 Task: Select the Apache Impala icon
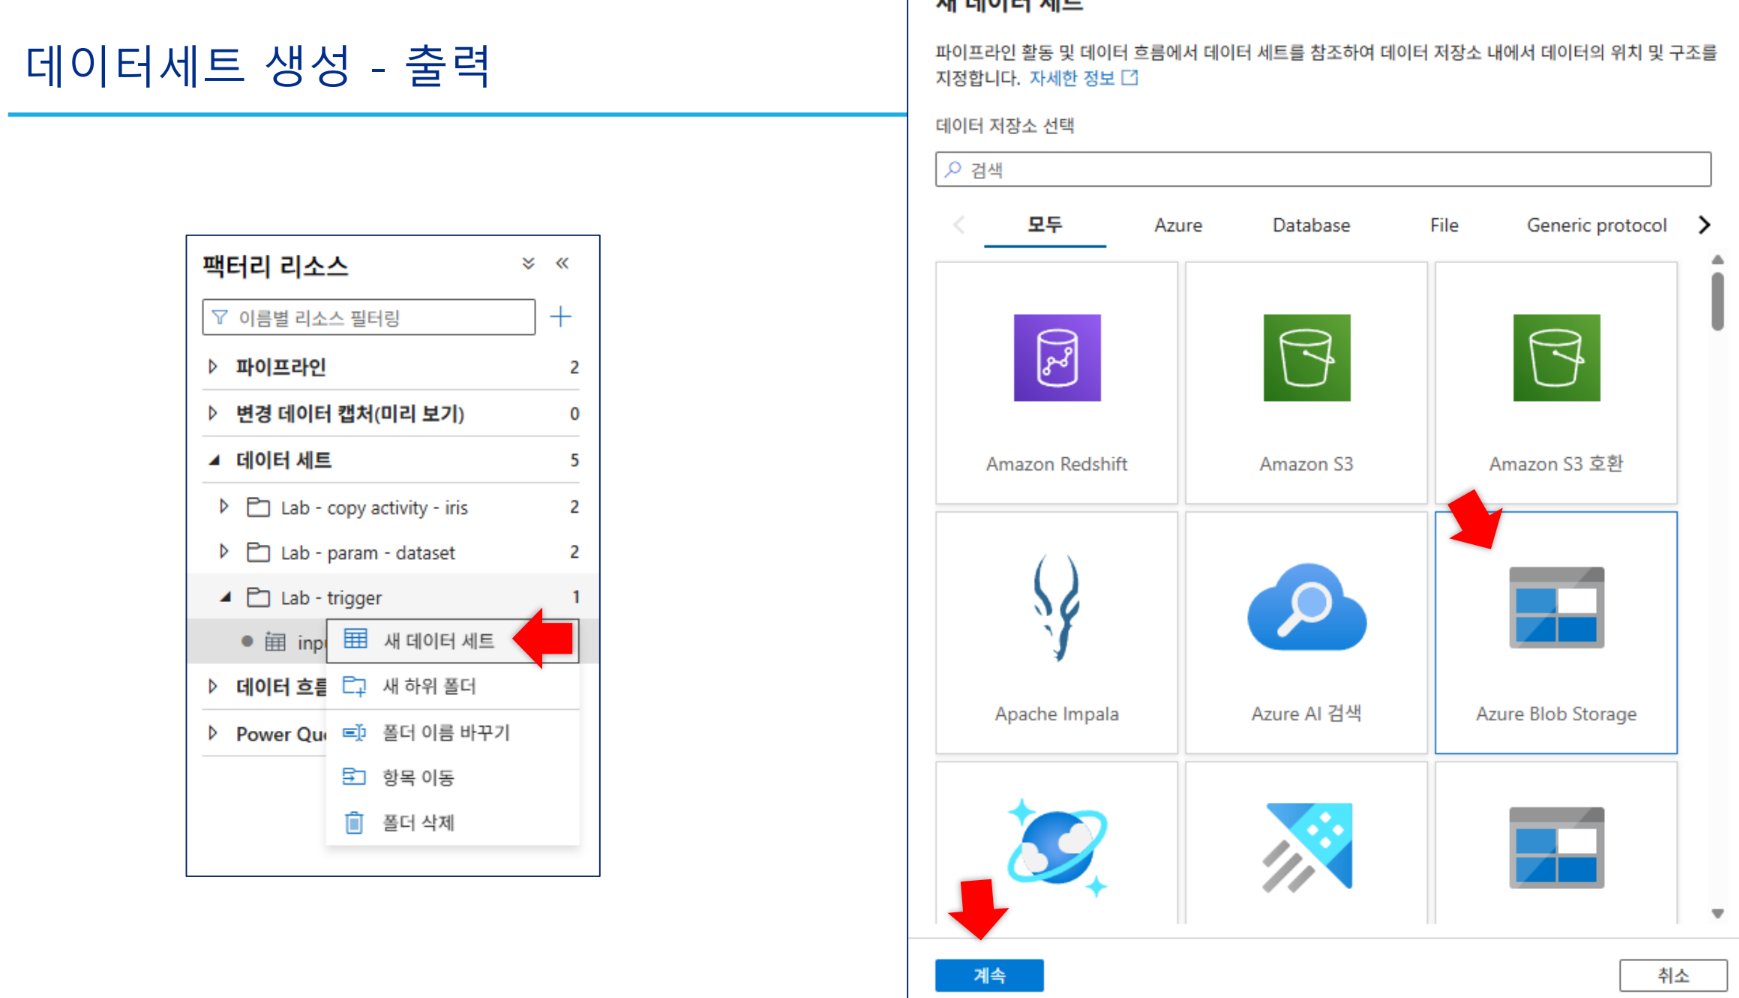pos(1057,607)
